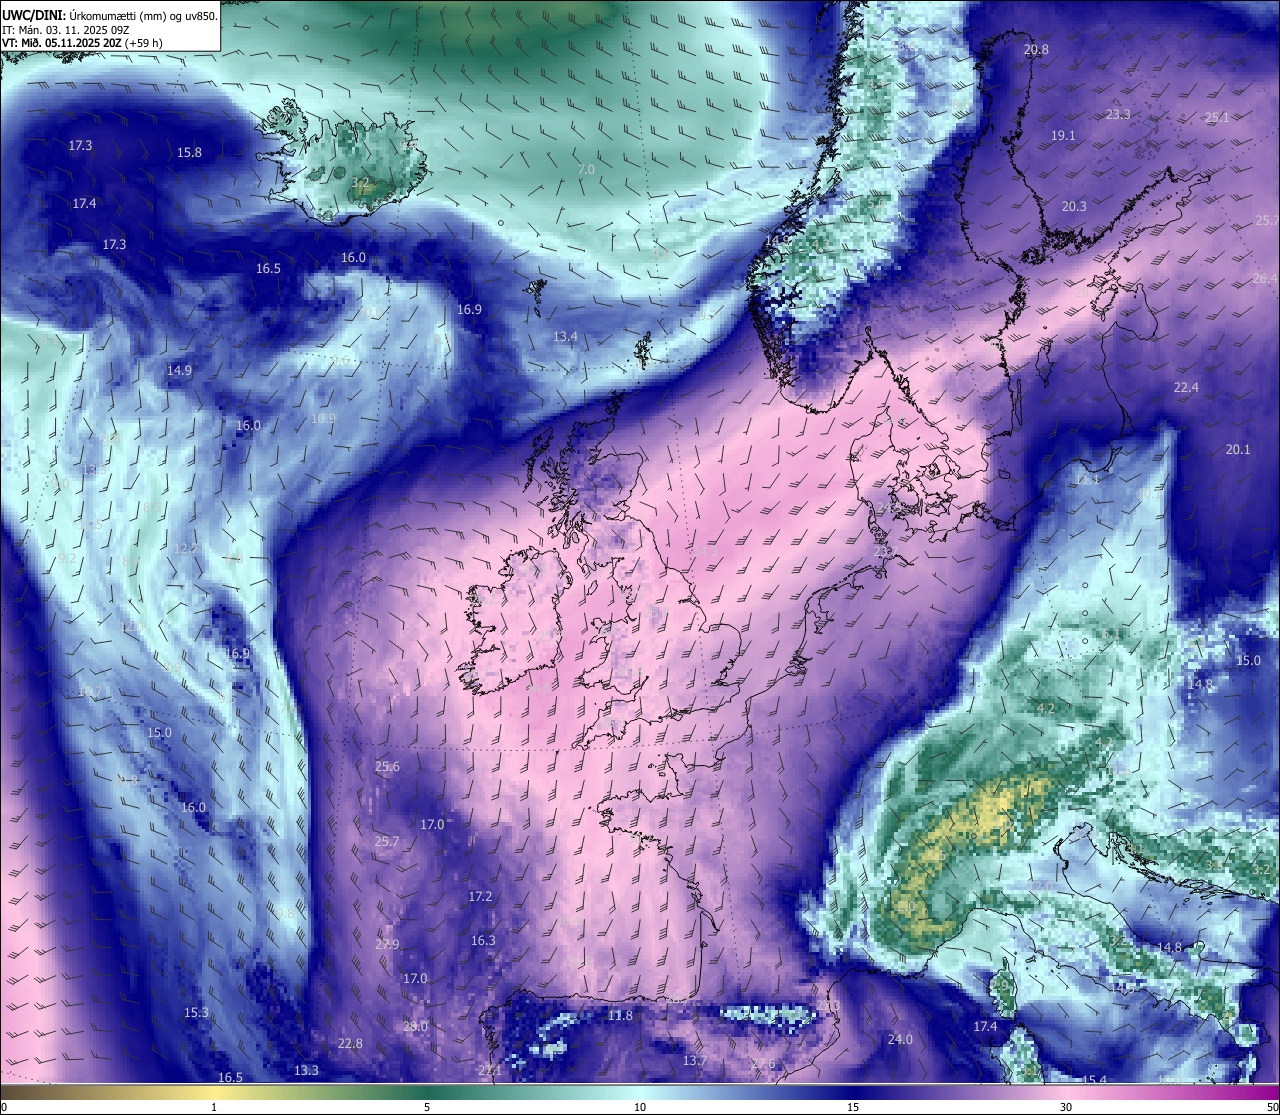
Task: Click the 24.0 value label
Action: click(900, 1040)
